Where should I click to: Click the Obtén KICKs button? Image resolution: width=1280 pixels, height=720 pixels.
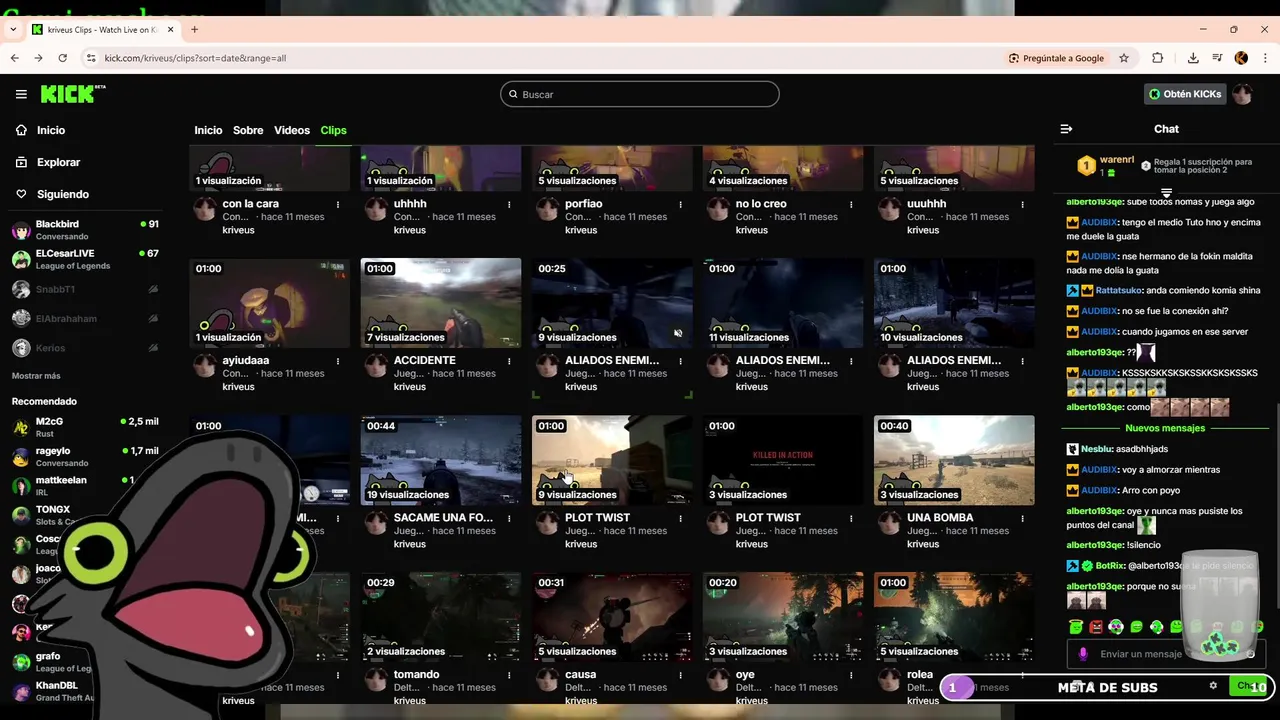pyautogui.click(x=1185, y=94)
